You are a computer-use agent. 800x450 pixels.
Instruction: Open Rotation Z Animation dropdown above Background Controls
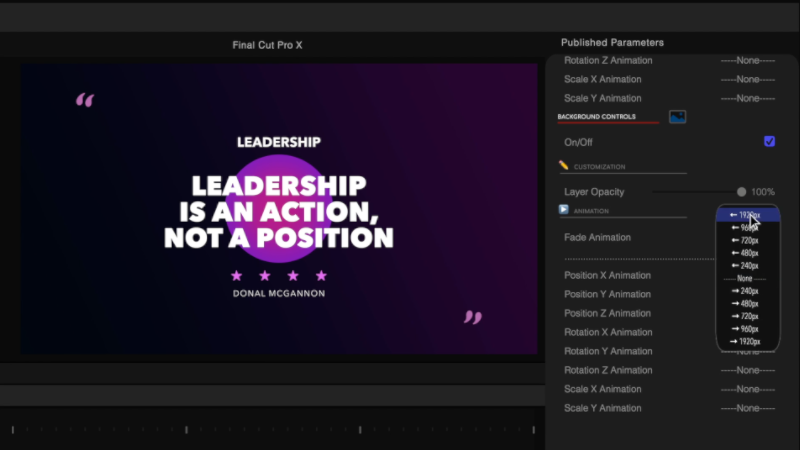747,60
